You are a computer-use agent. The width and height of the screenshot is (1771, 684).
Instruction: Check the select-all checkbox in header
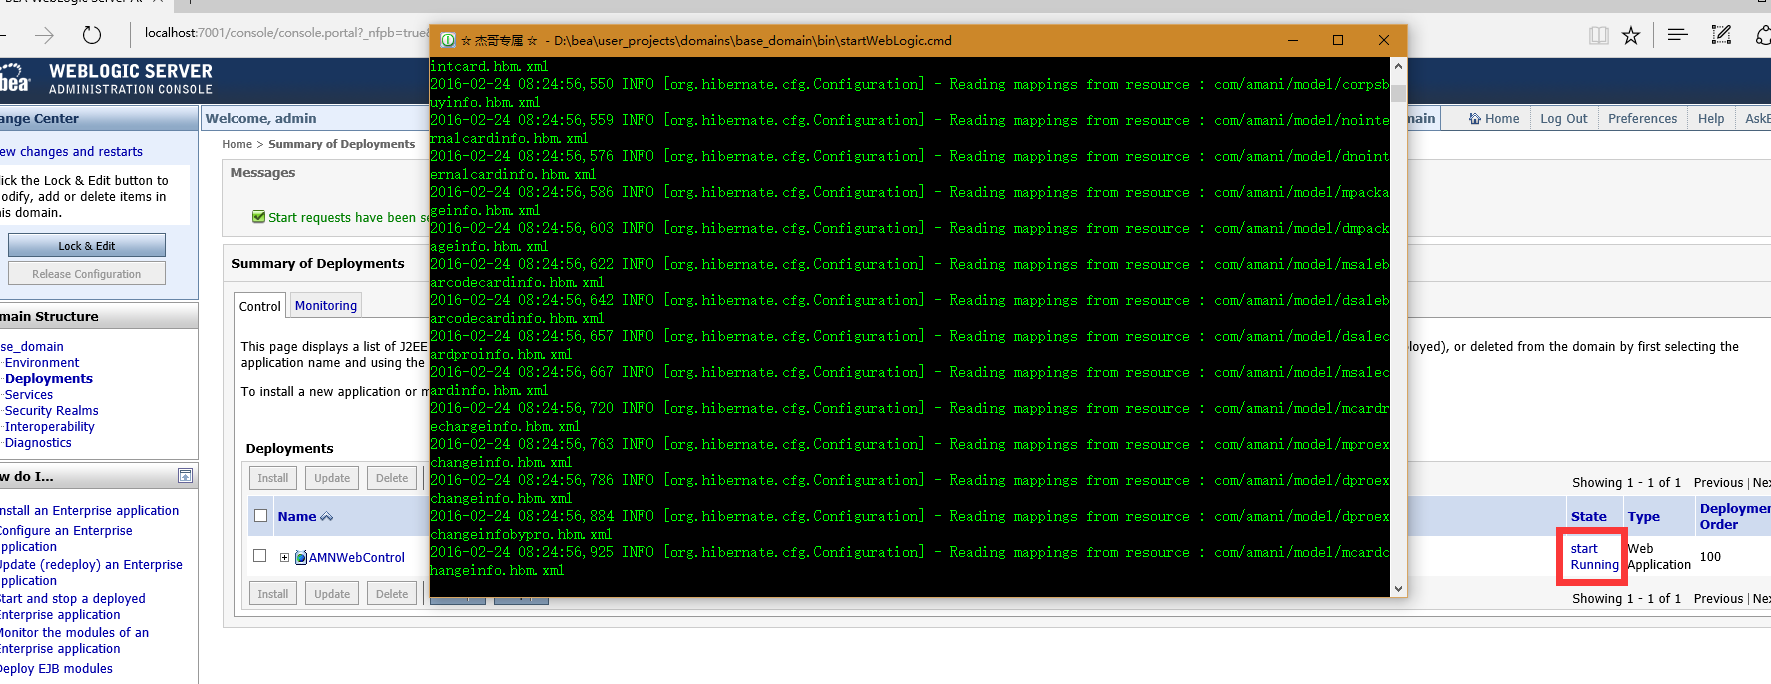tap(260, 516)
